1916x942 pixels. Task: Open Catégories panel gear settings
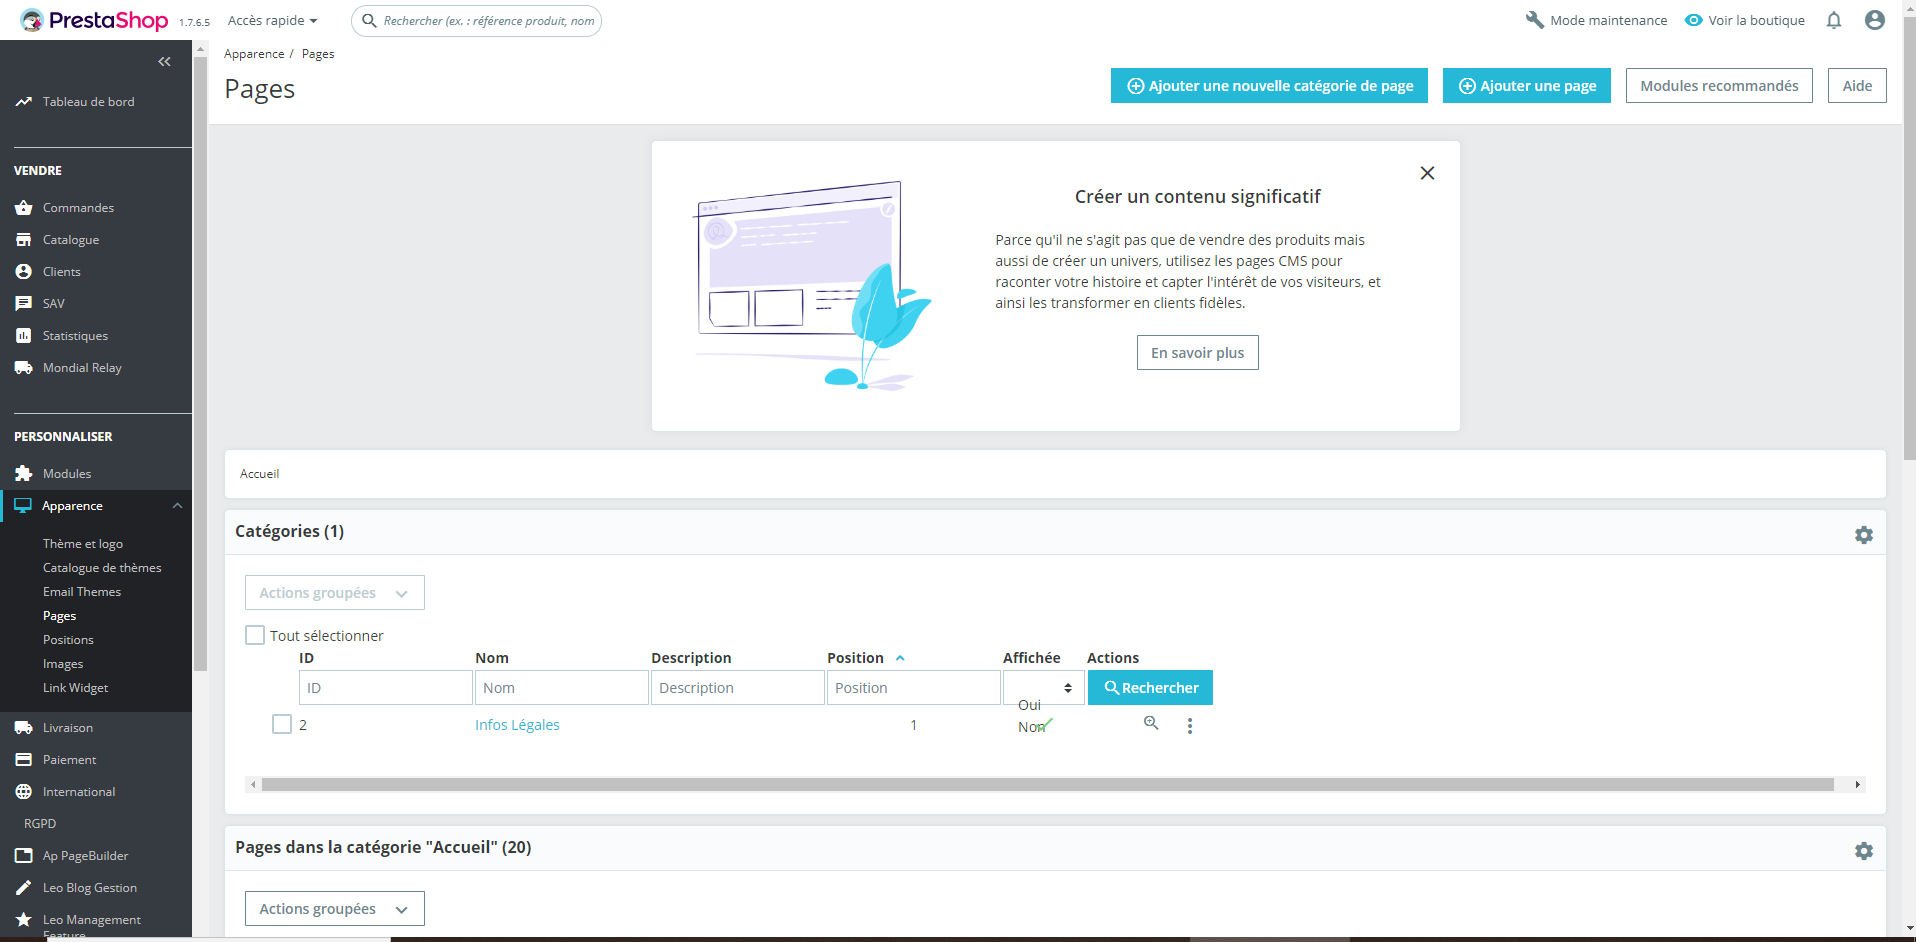tap(1864, 535)
